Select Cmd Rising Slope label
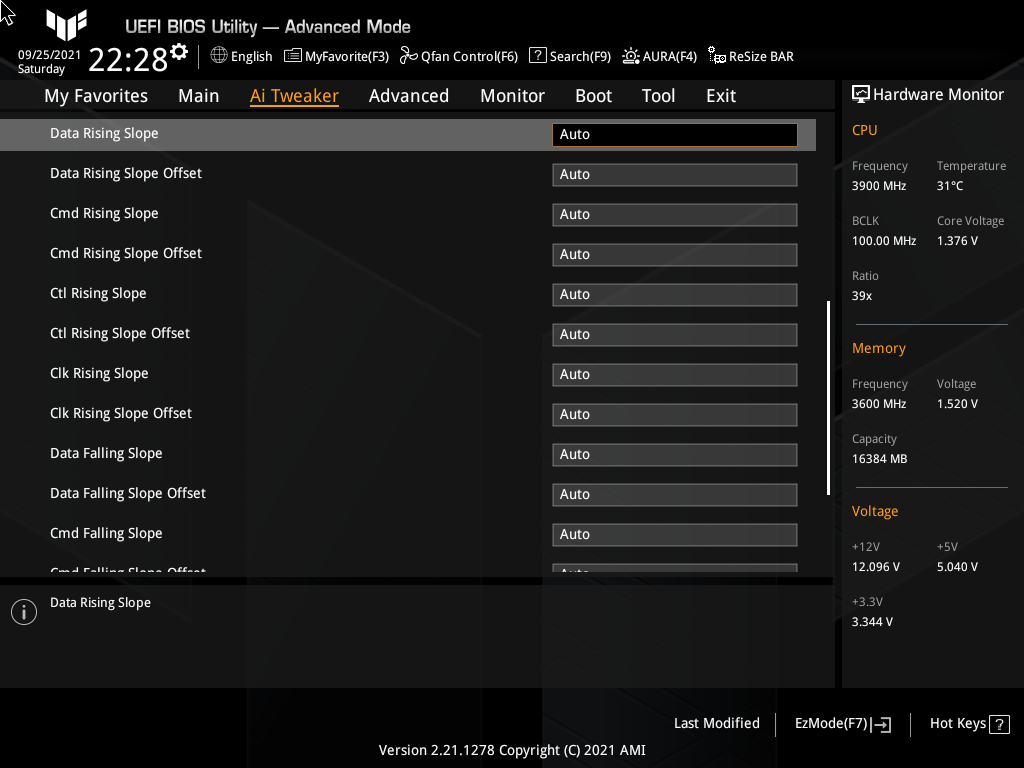Viewport: 1024px width, 768px height. click(104, 214)
